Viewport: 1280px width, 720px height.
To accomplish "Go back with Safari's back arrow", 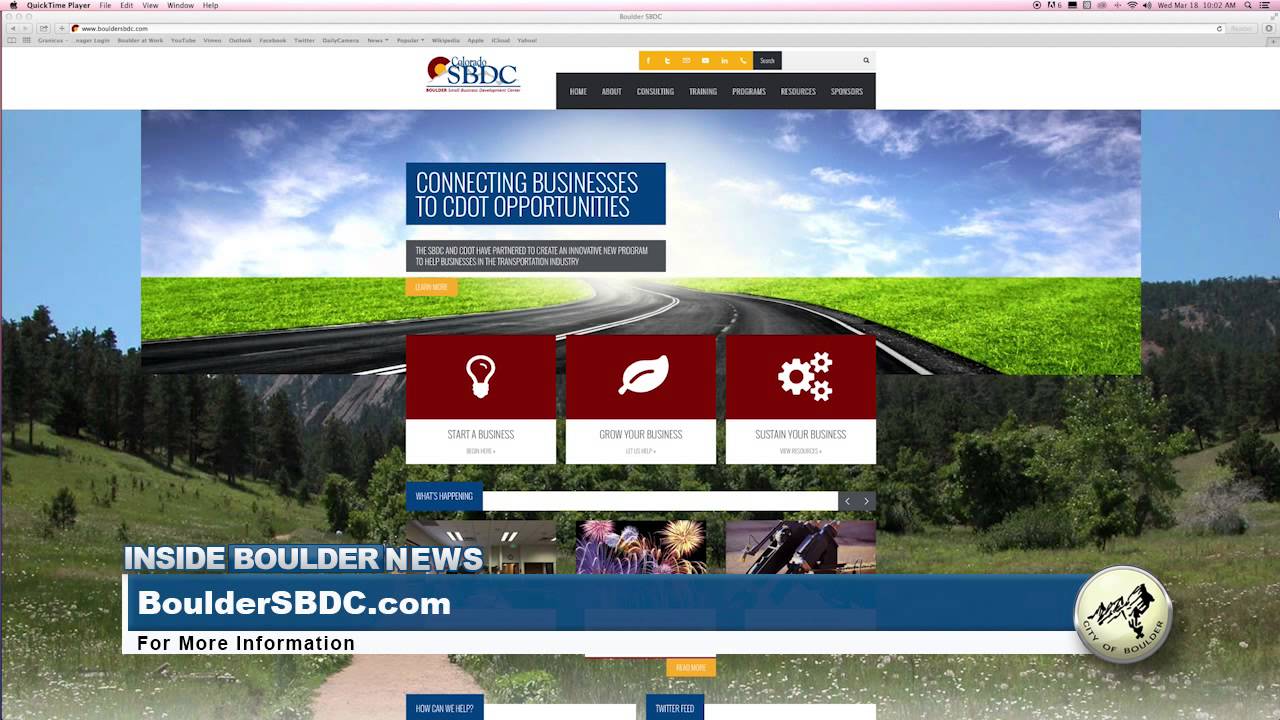I will [x=11, y=28].
